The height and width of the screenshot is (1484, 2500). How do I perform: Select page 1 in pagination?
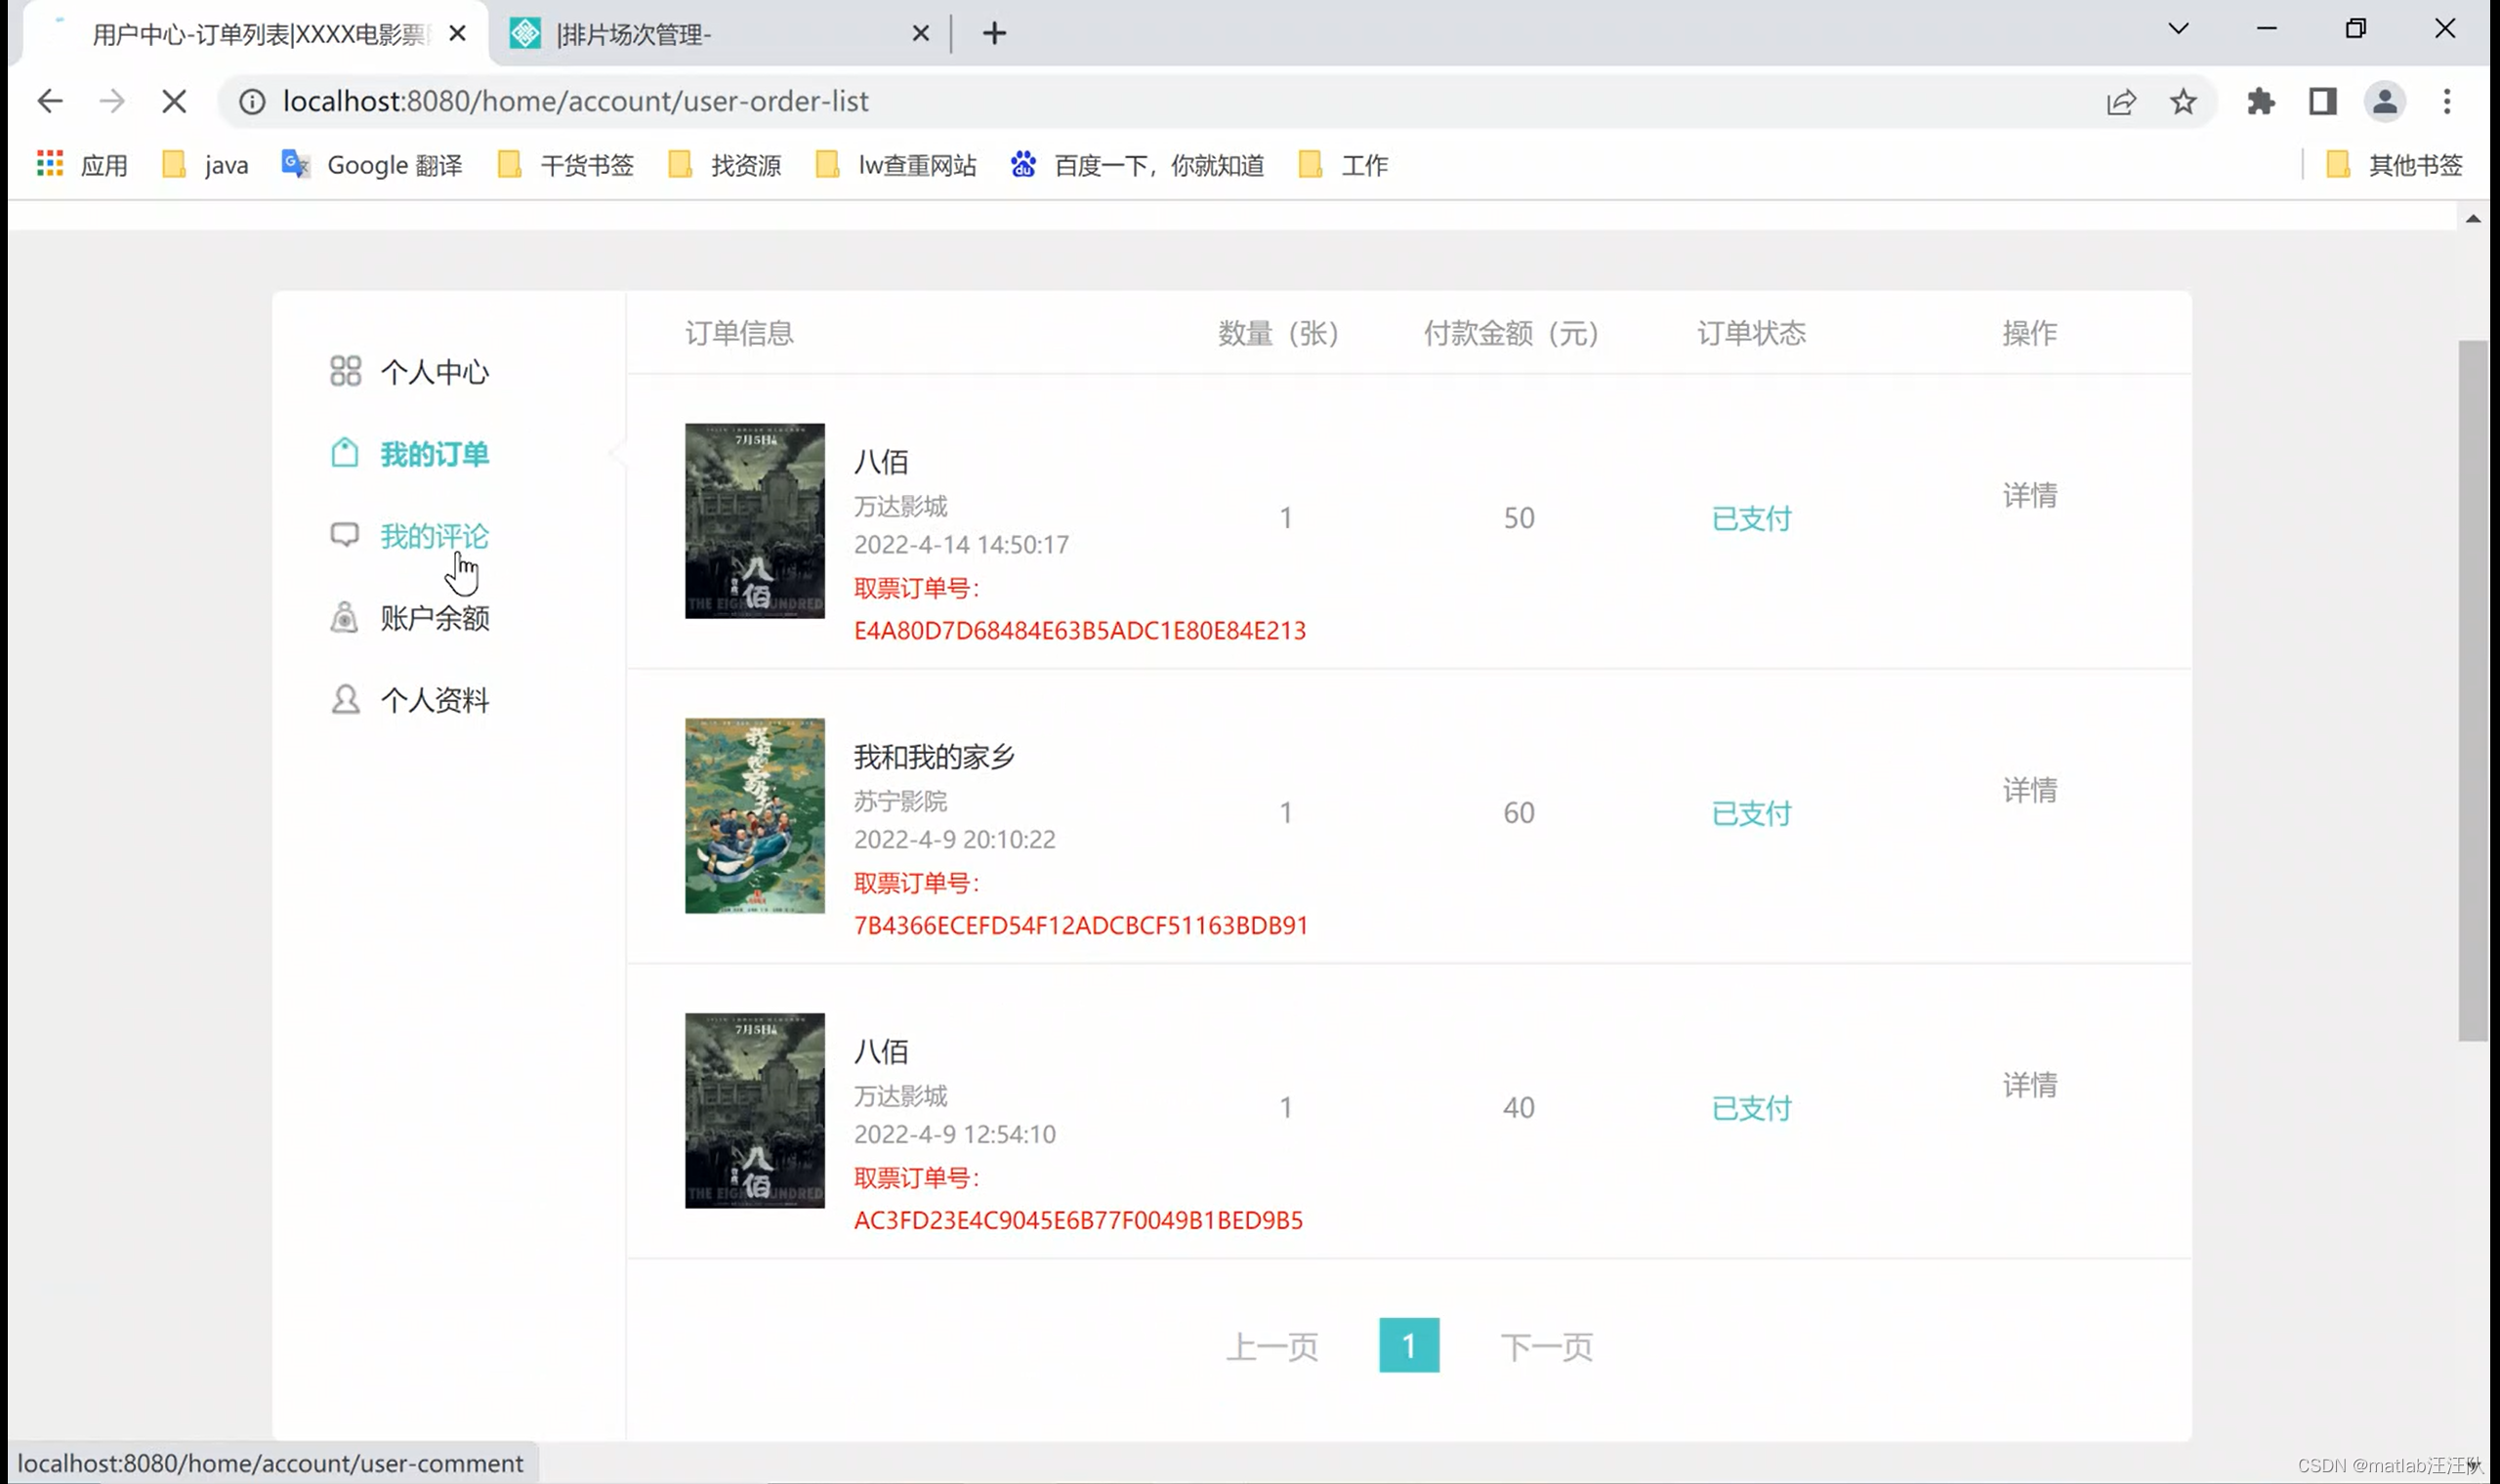(1408, 1346)
